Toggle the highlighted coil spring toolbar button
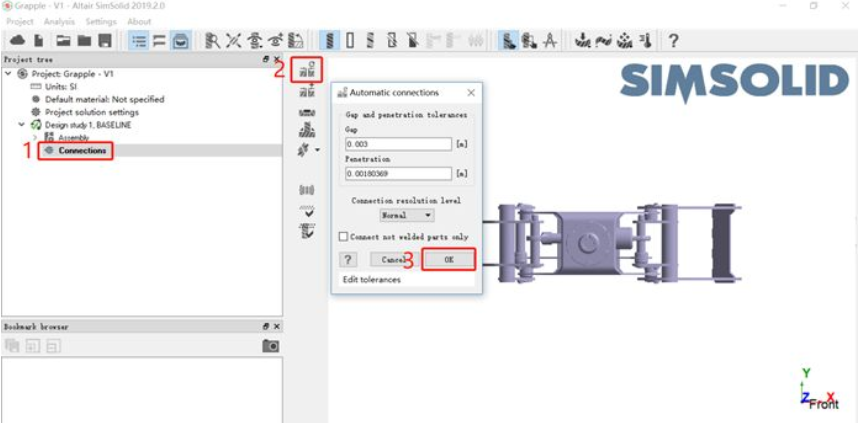 coord(331,40)
